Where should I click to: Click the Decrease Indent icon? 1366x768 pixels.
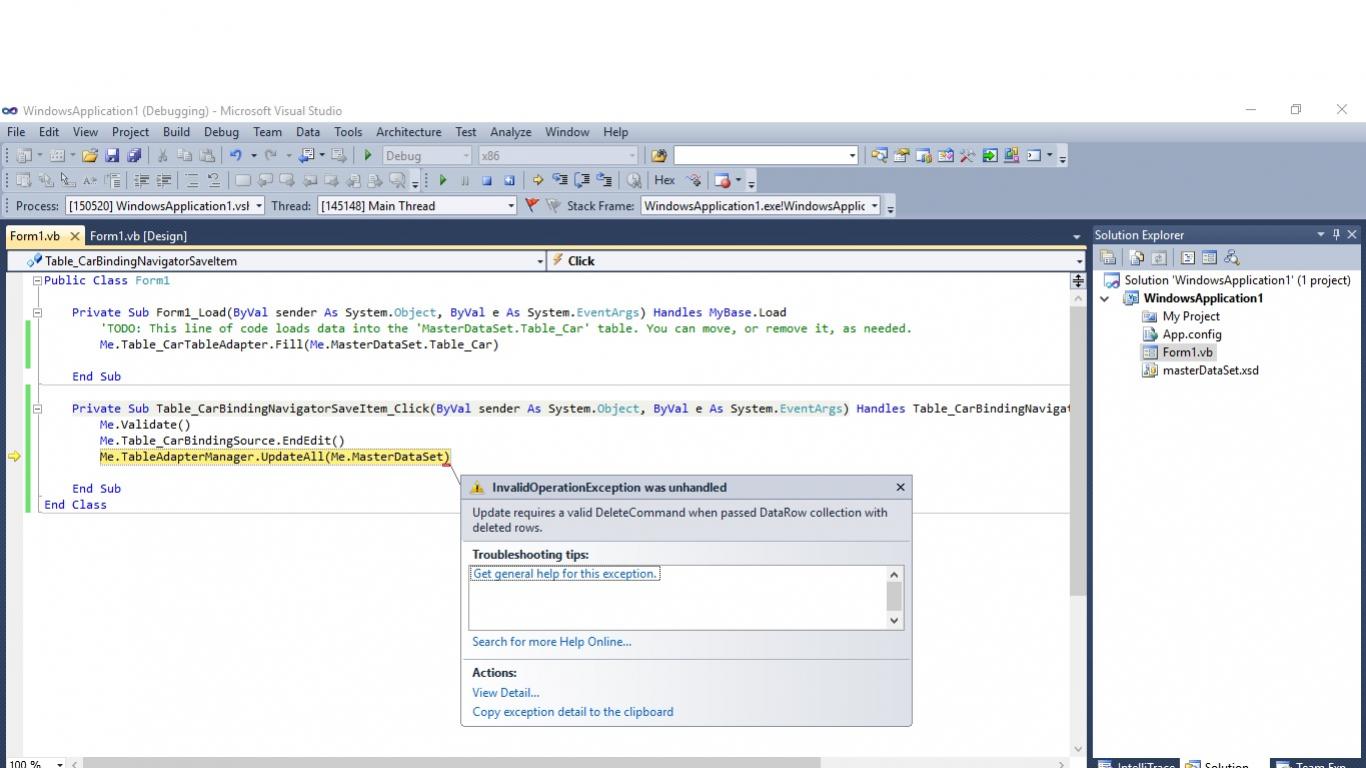tap(142, 180)
